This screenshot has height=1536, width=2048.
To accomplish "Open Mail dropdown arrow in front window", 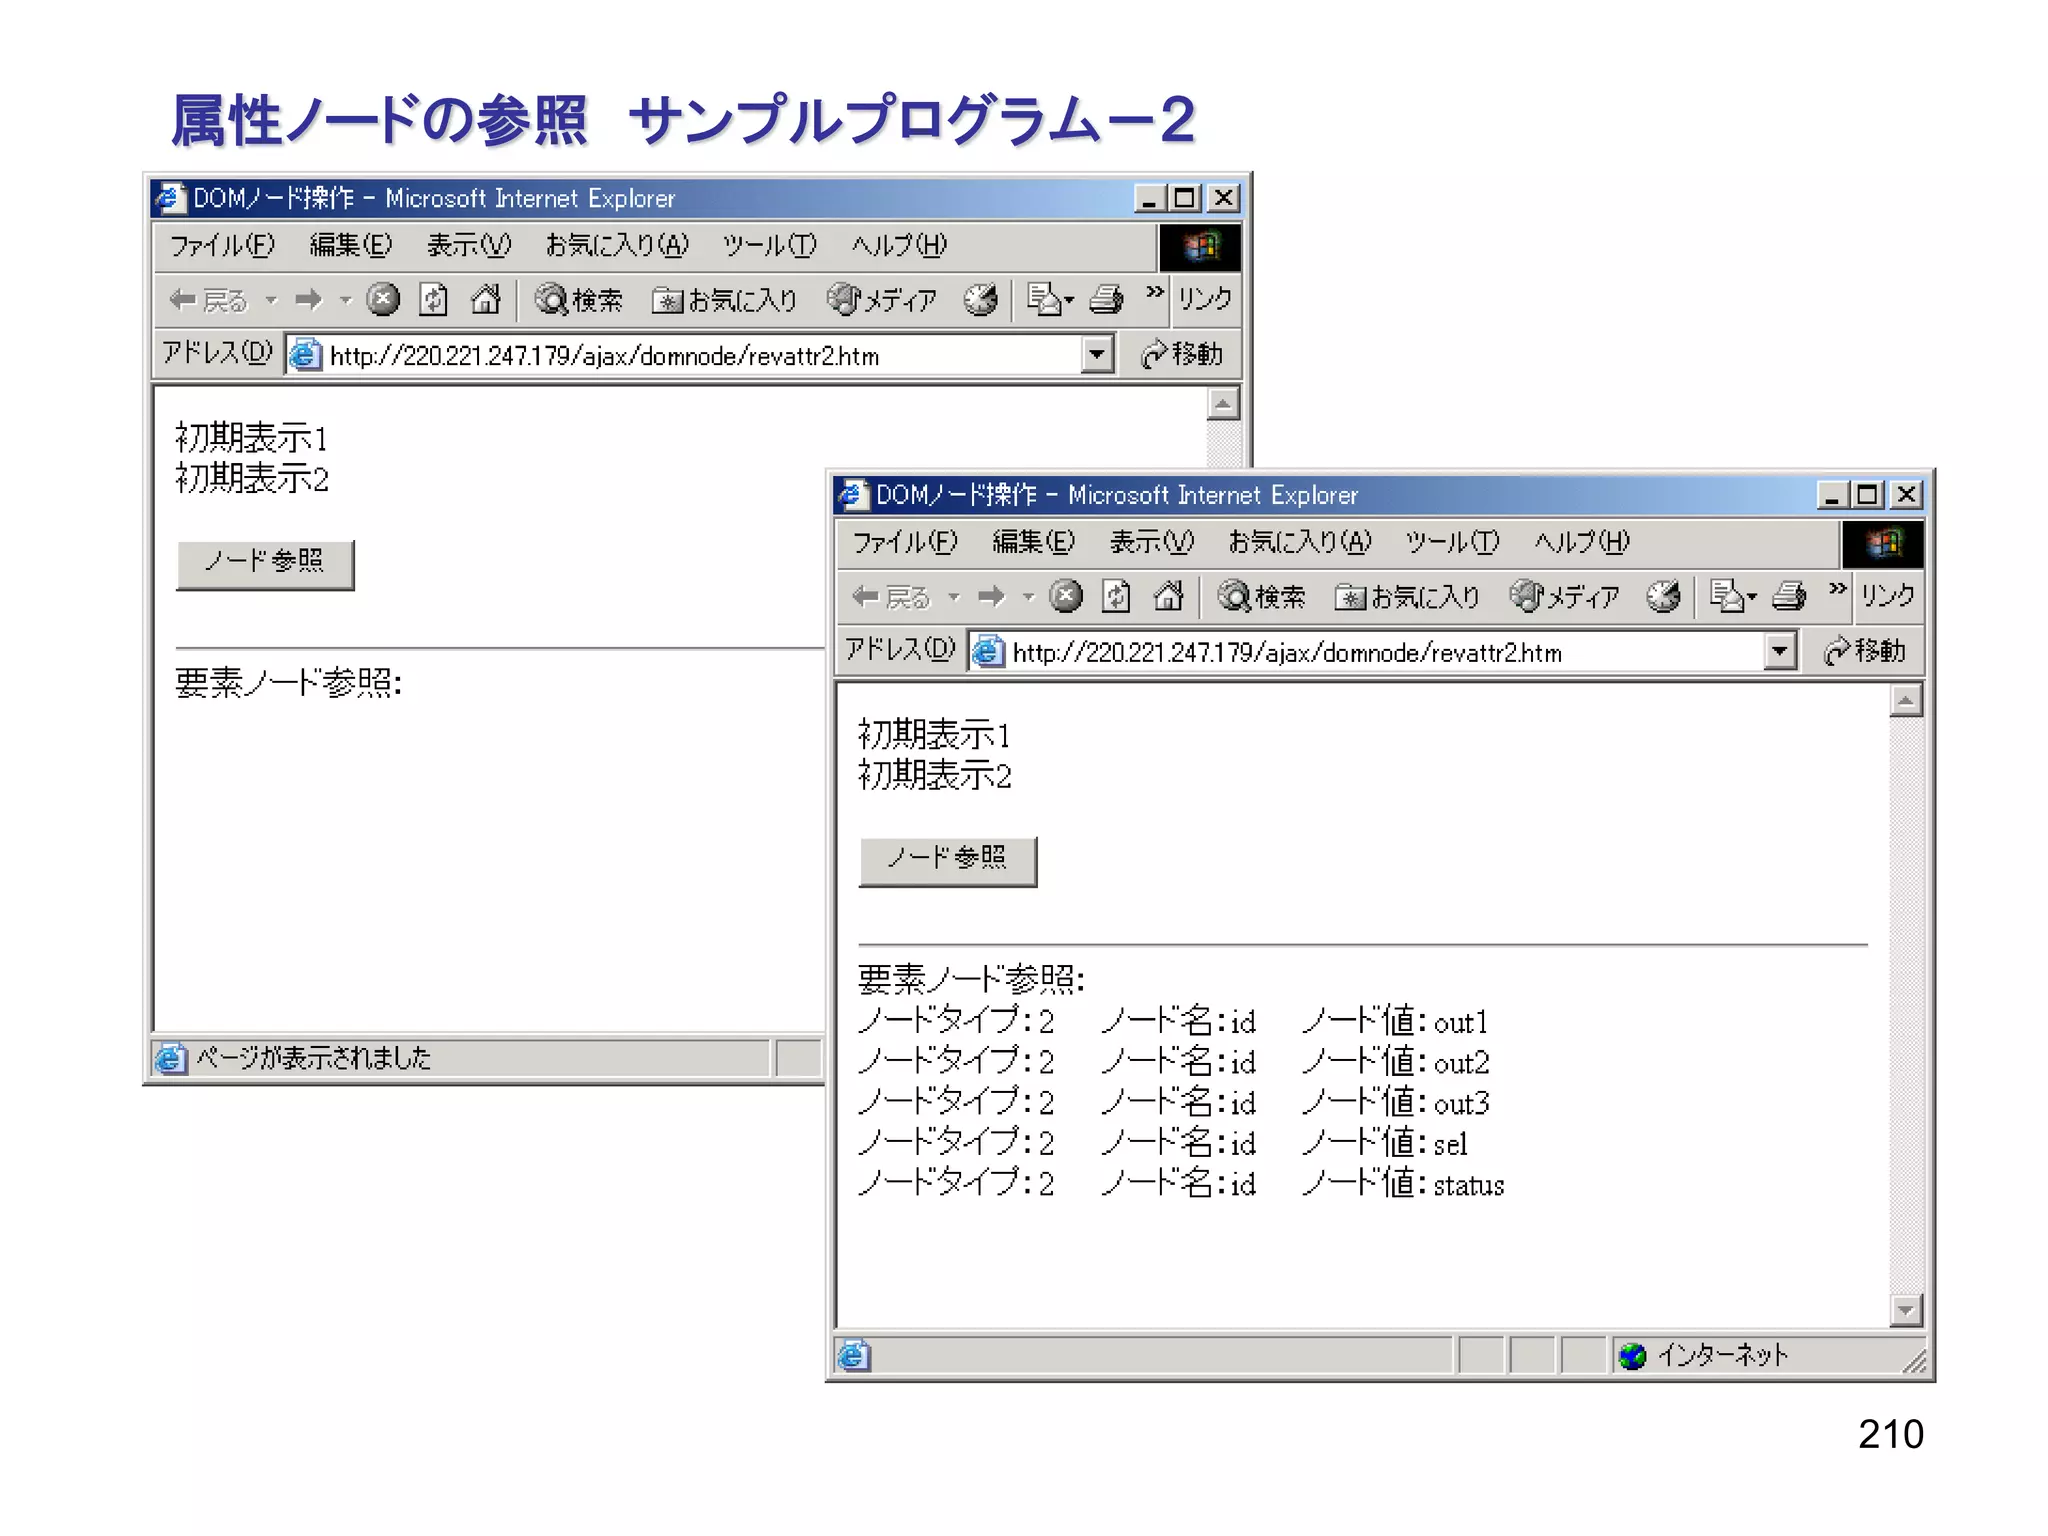I will tap(1752, 597).
